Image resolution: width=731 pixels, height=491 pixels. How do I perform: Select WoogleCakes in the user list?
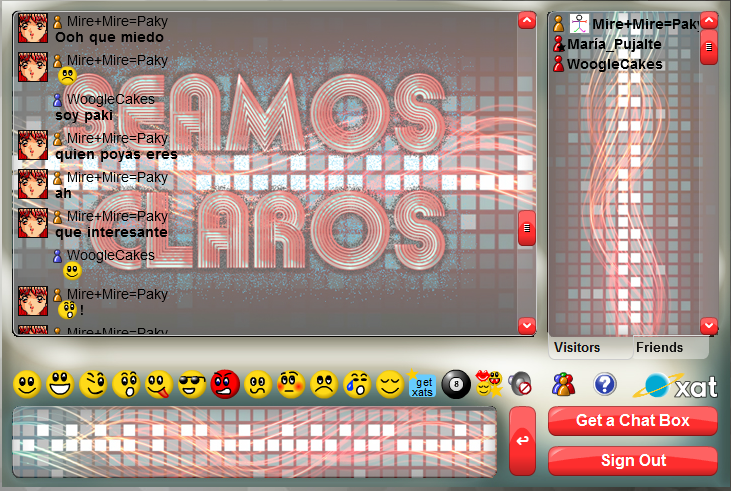point(614,64)
